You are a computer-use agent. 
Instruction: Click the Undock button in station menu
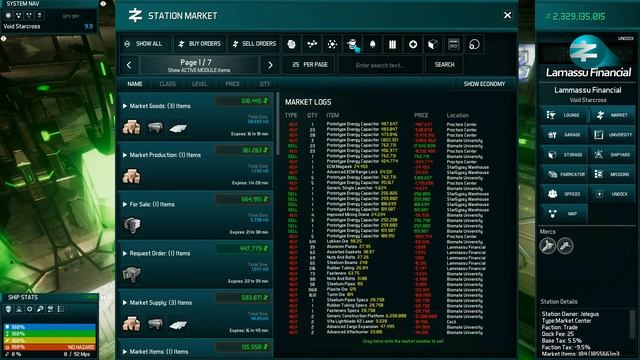pos(612,194)
